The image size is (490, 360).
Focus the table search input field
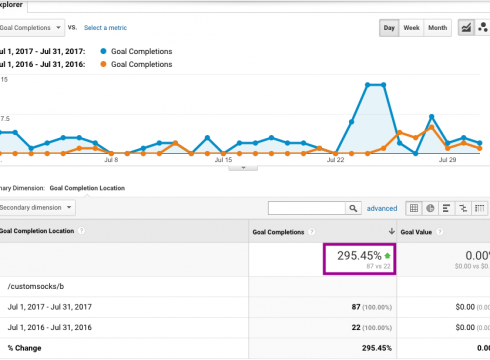pos(307,208)
